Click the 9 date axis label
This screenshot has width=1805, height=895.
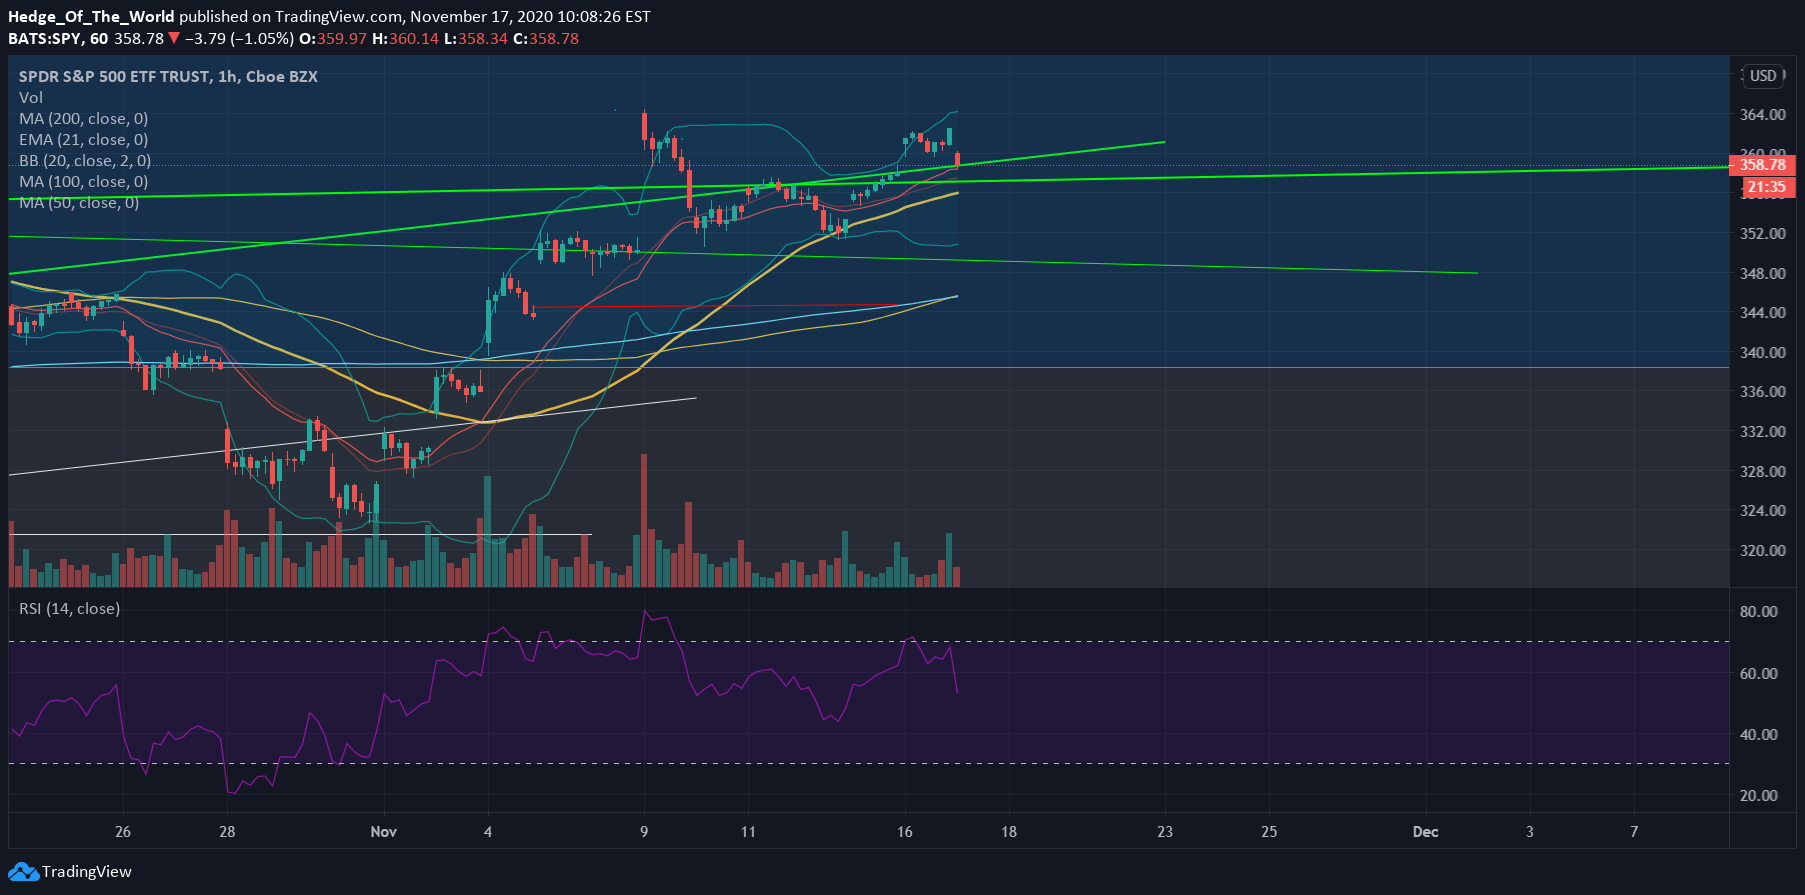[644, 832]
